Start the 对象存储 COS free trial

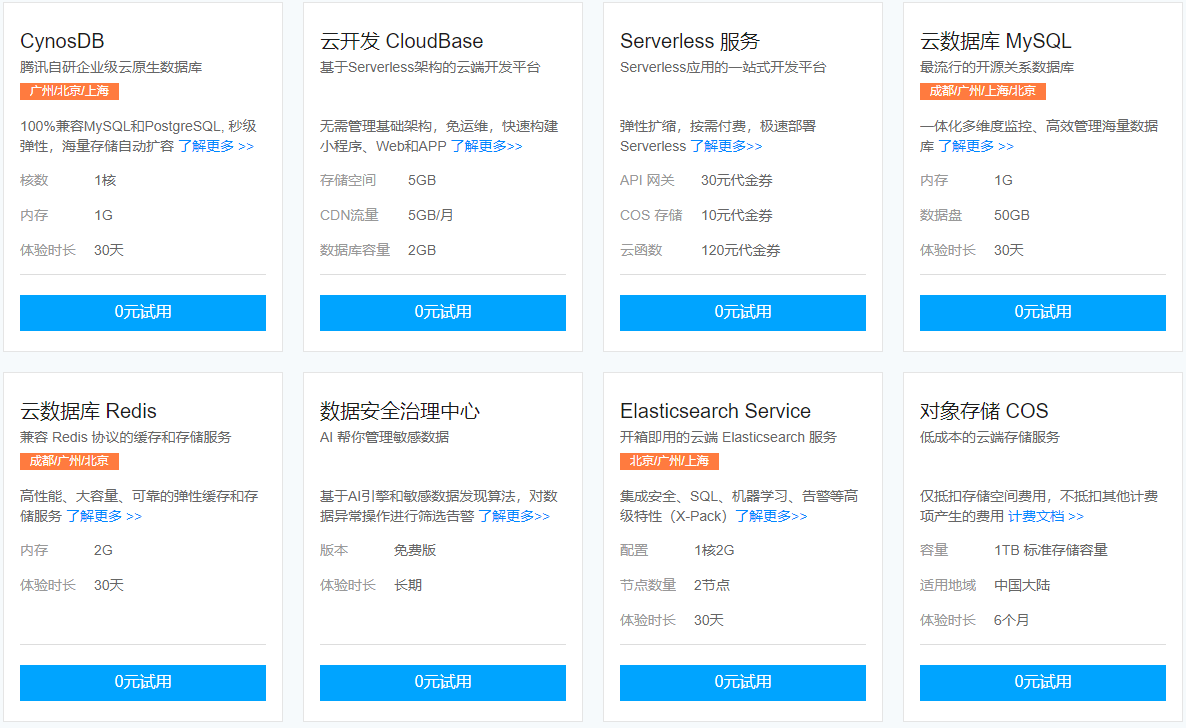[x=1042, y=683]
